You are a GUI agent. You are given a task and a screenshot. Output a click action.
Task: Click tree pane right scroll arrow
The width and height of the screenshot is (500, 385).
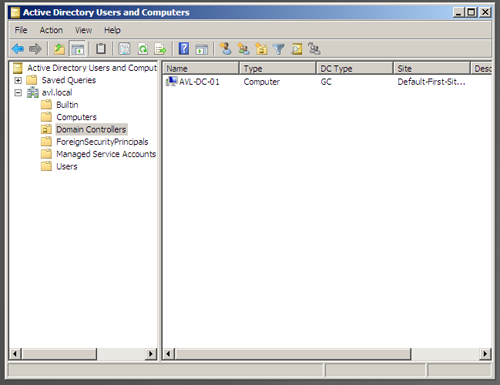pos(151,354)
